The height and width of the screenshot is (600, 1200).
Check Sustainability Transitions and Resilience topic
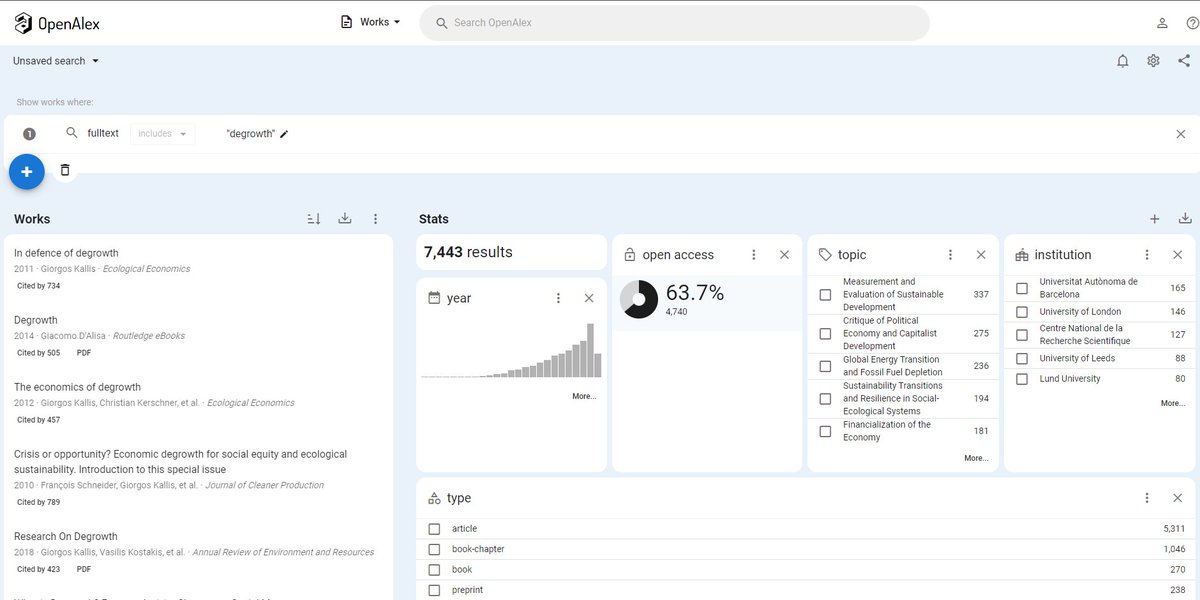click(825, 399)
